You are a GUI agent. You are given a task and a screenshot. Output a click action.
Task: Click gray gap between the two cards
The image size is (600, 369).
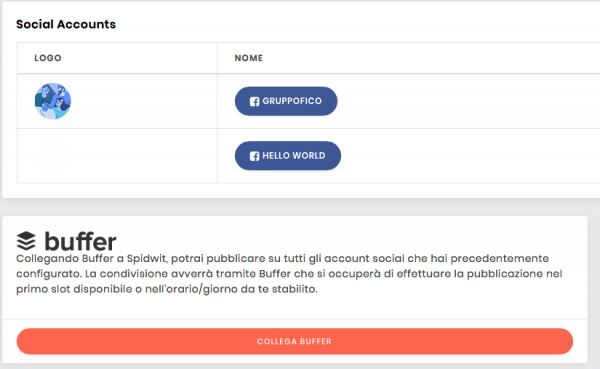(x=295, y=207)
